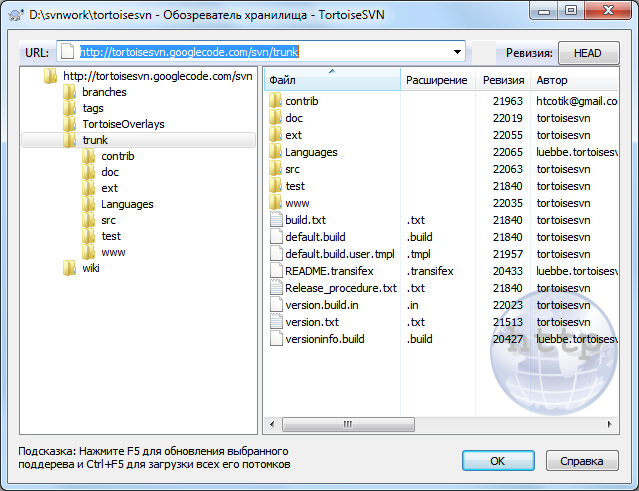Click the branches folder icon in tree
Image resolution: width=639 pixels, height=491 pixels.
point(70,92)
